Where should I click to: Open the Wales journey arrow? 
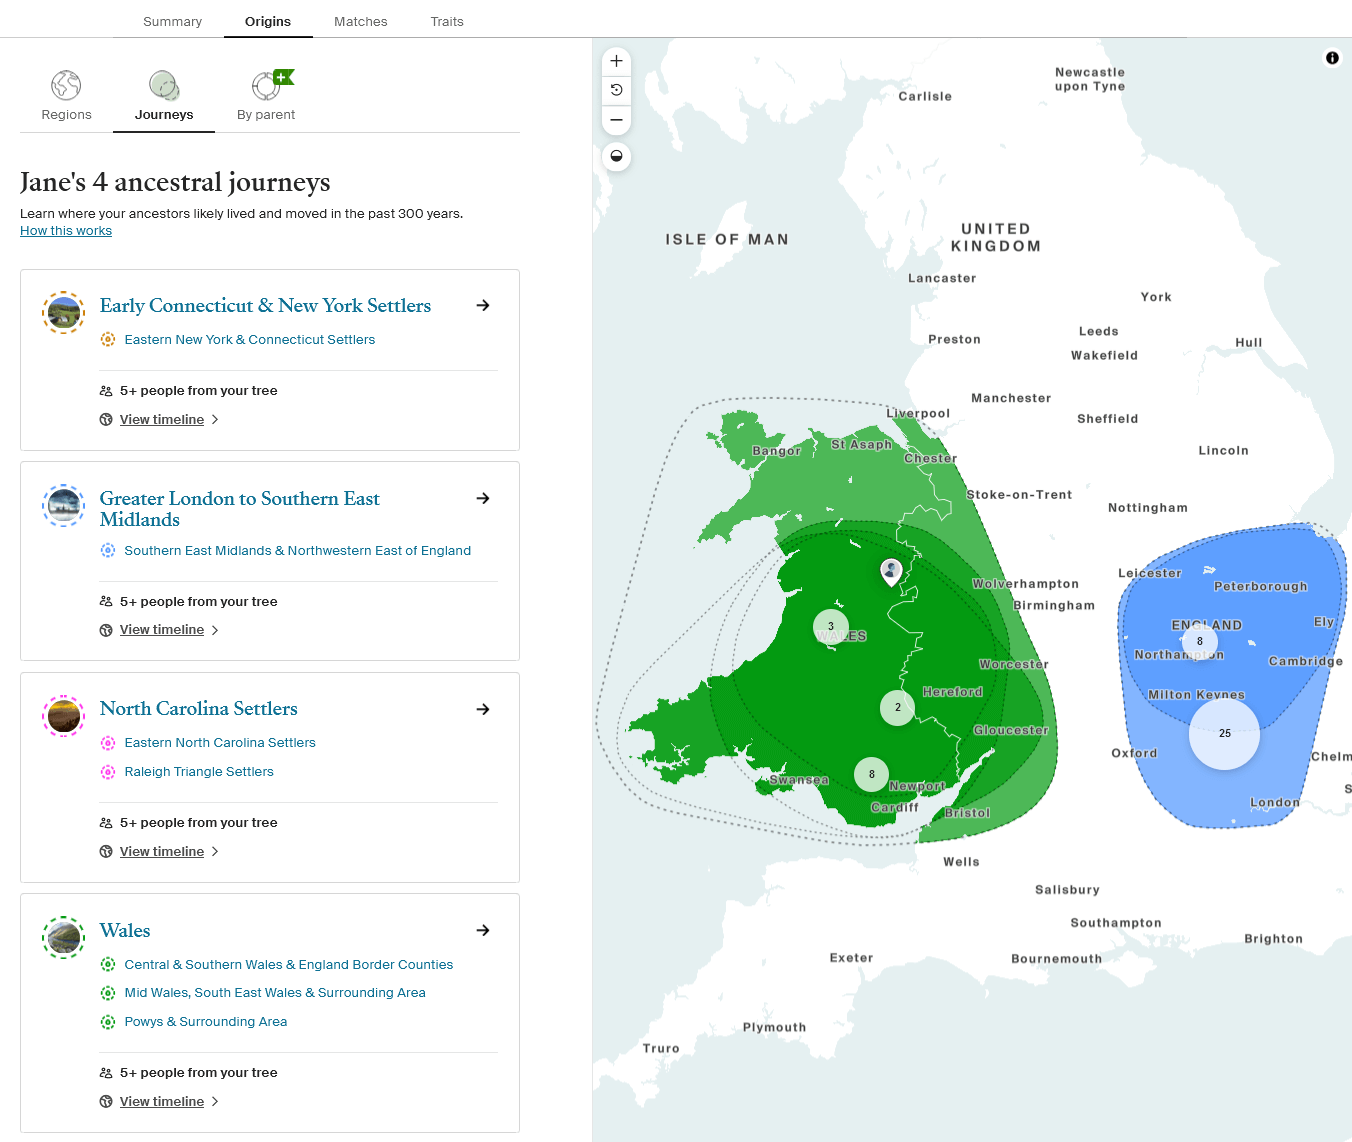[x=483, y=931]
